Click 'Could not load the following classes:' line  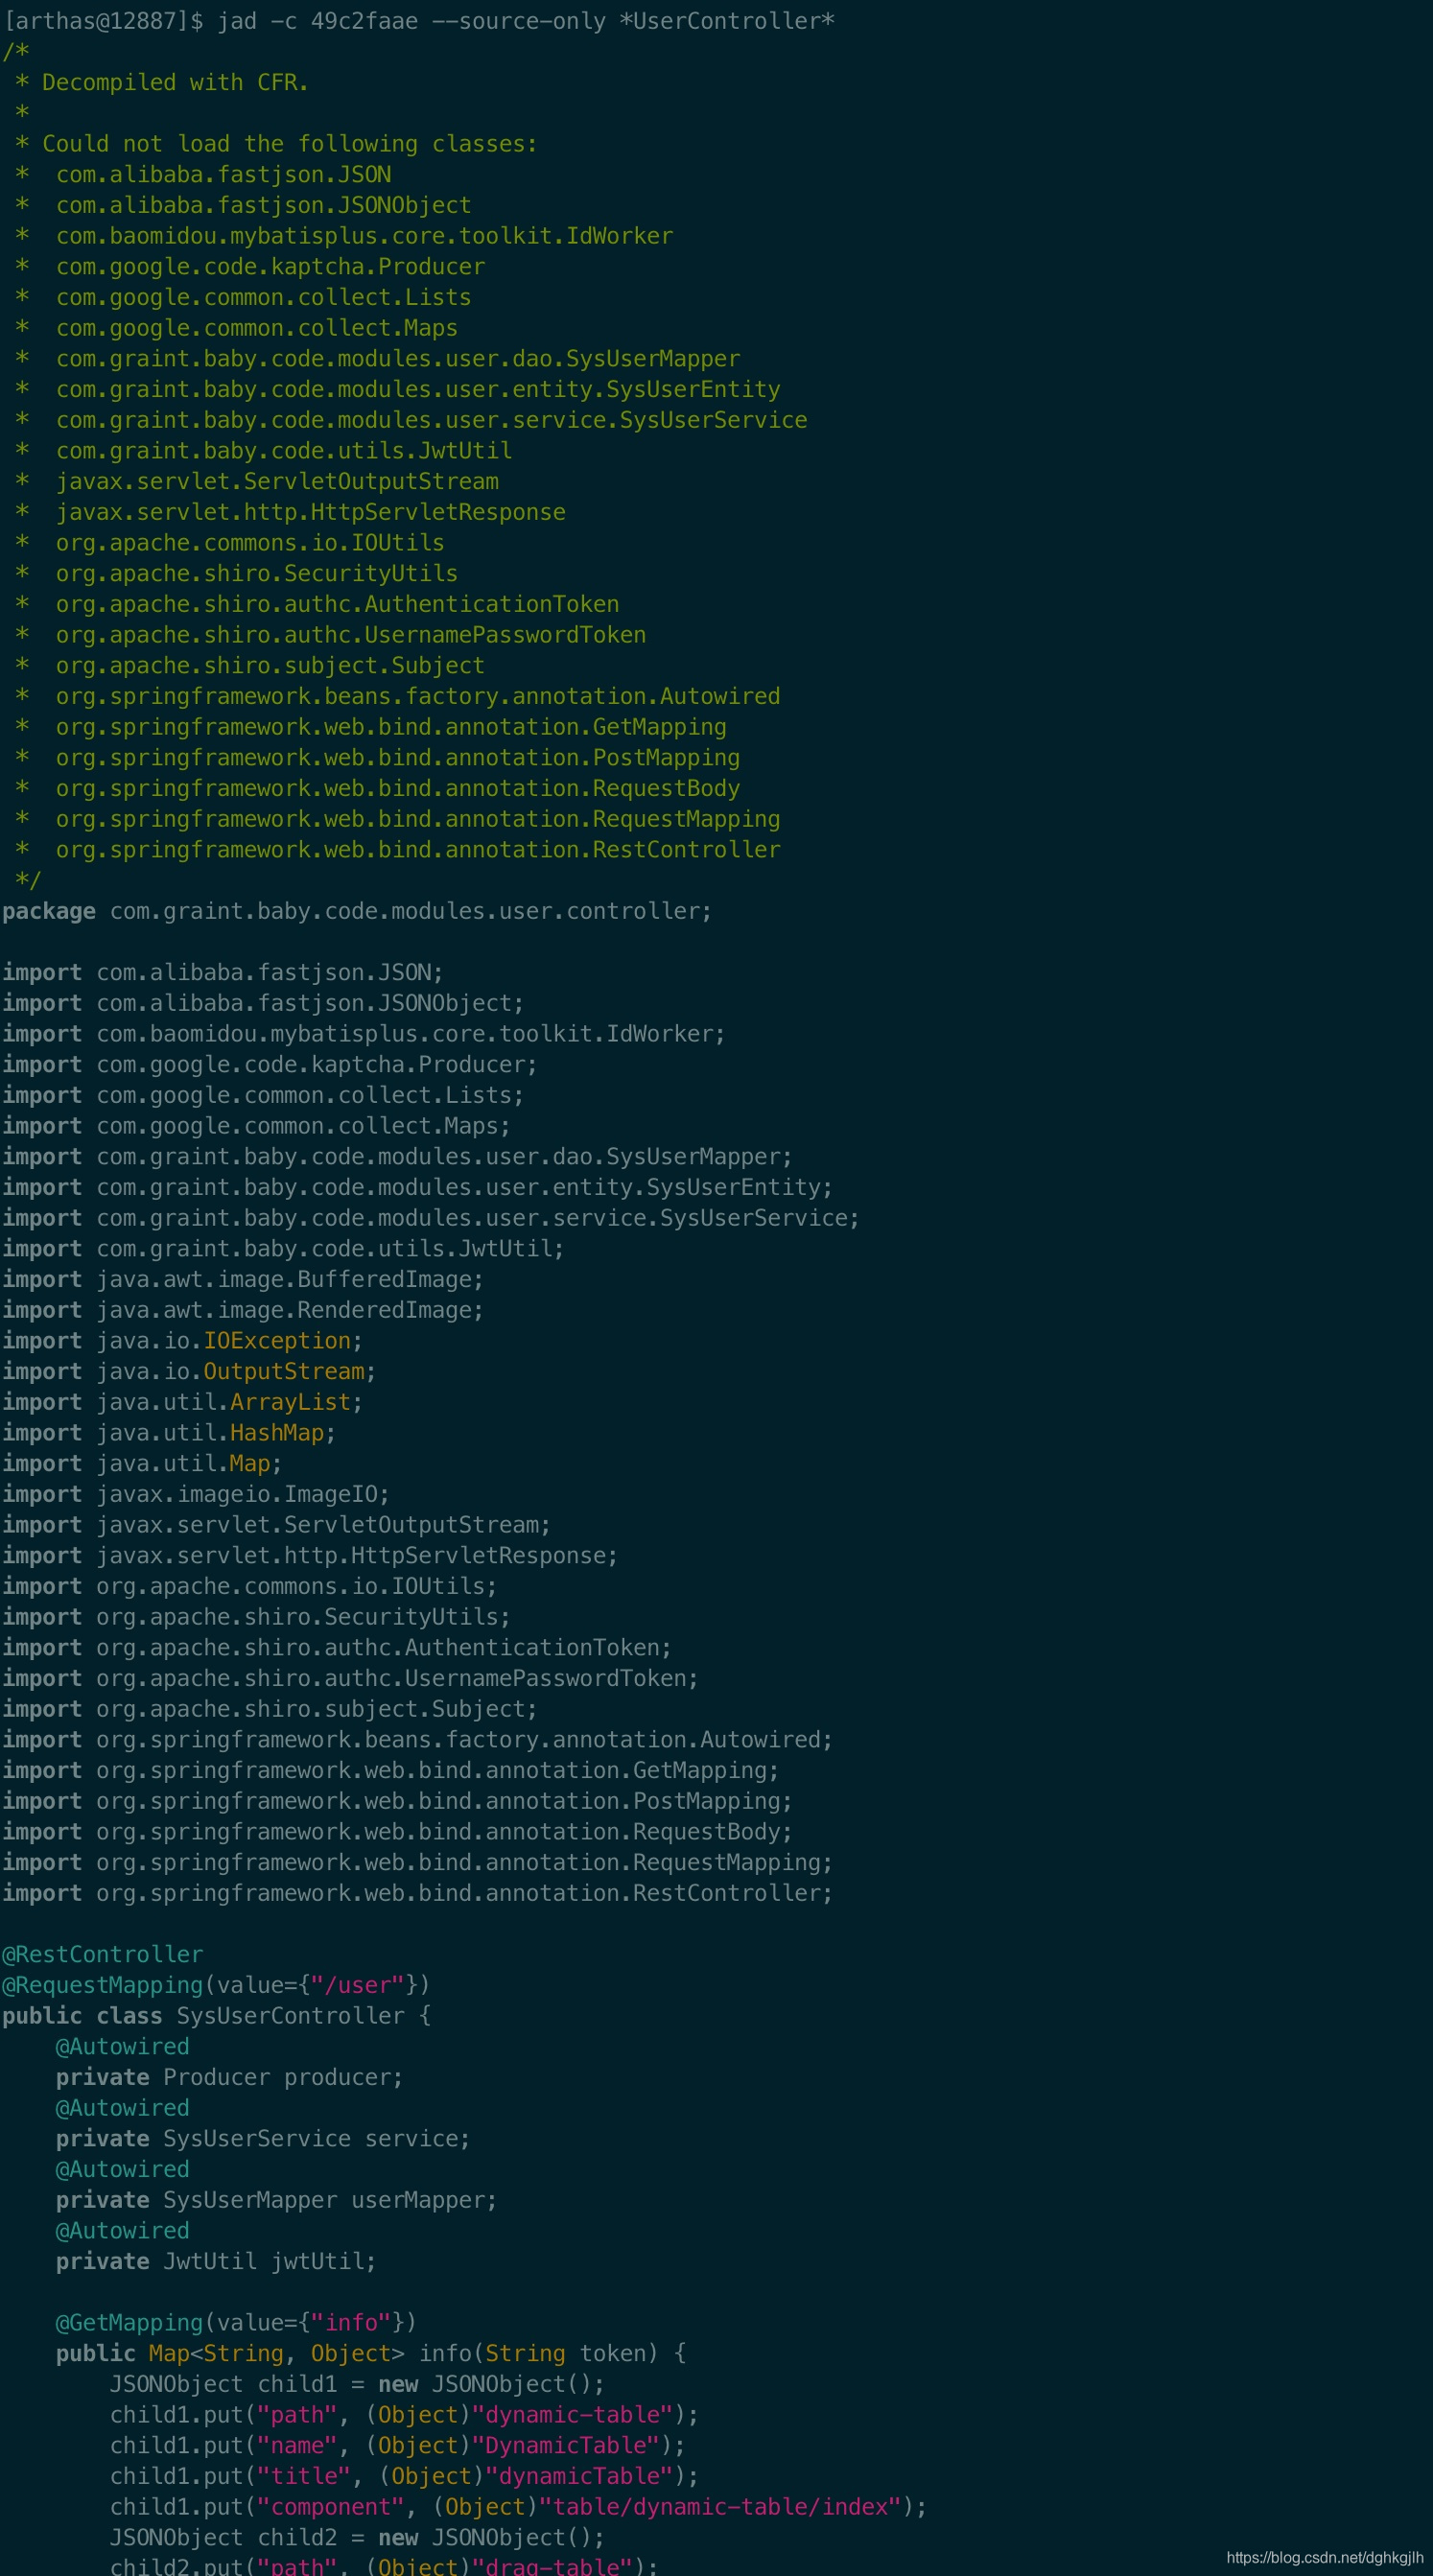click(276, 144)
